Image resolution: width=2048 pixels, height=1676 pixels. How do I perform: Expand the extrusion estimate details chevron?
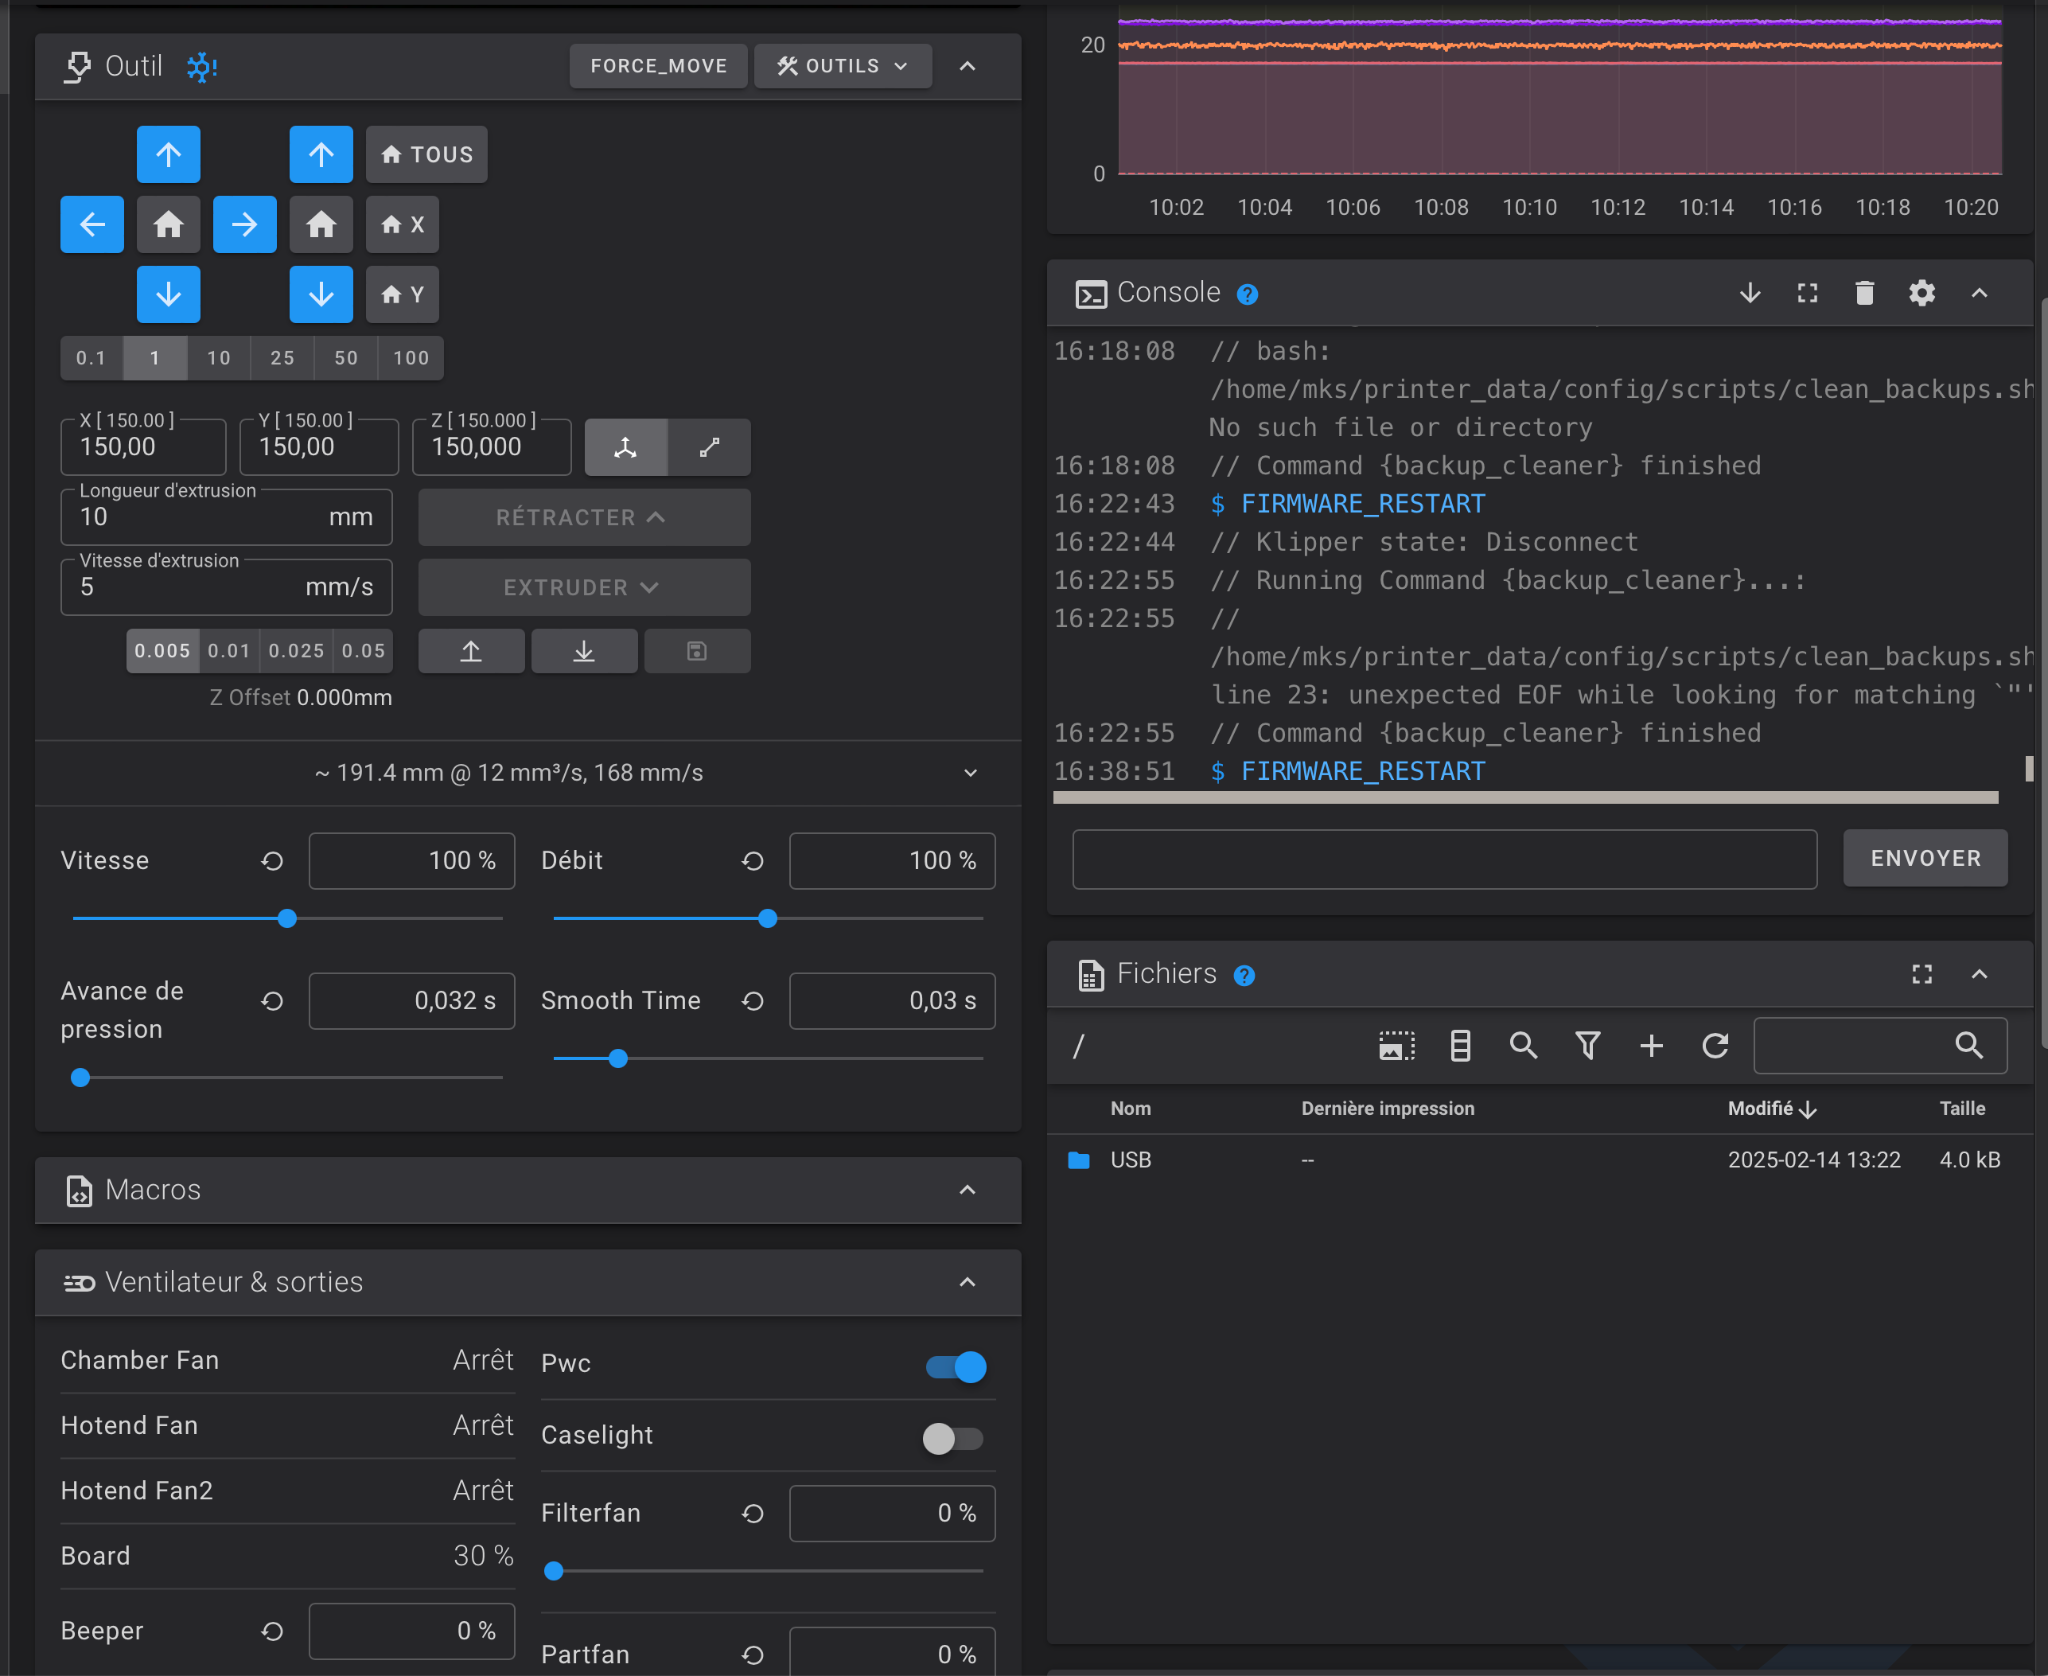pyautogui.click(x=970, y=773)
